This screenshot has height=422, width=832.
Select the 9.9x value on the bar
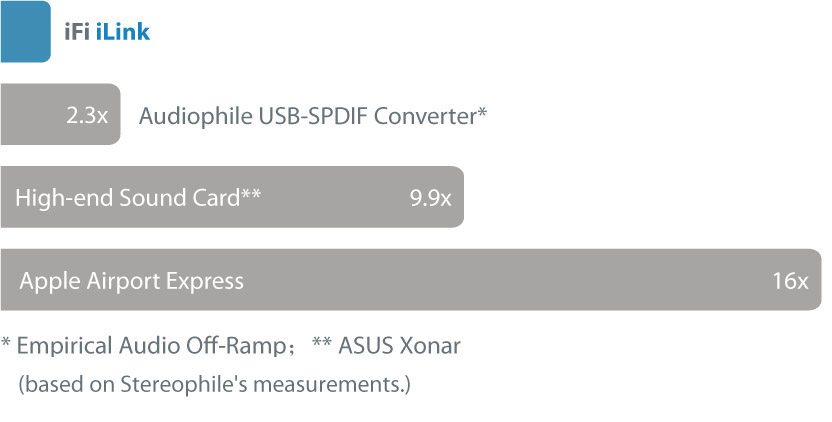coord(430,198)
